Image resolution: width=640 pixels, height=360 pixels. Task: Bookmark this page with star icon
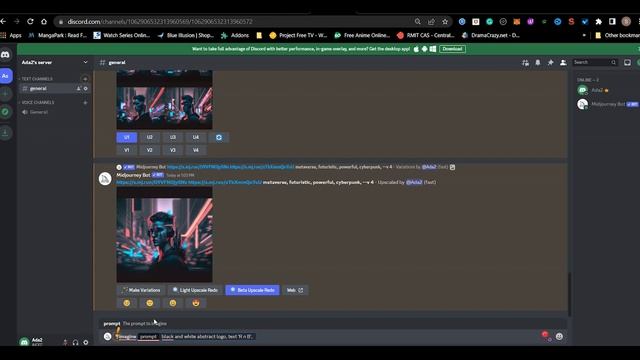445,21
